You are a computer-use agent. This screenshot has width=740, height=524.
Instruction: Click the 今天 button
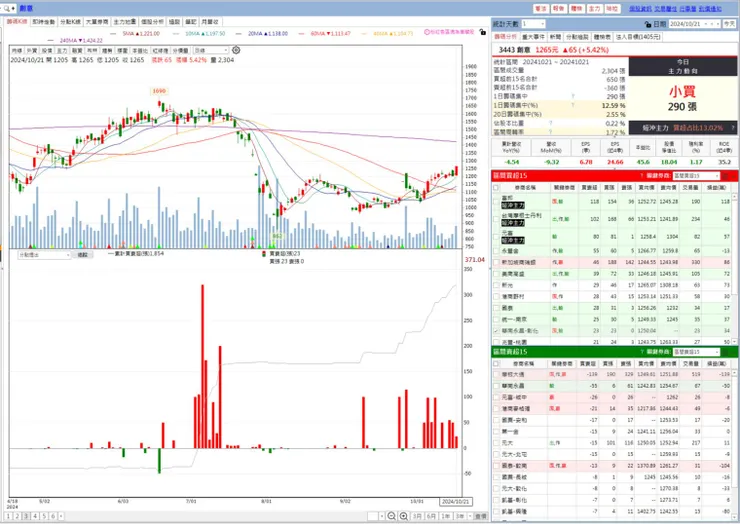point(730,24)
